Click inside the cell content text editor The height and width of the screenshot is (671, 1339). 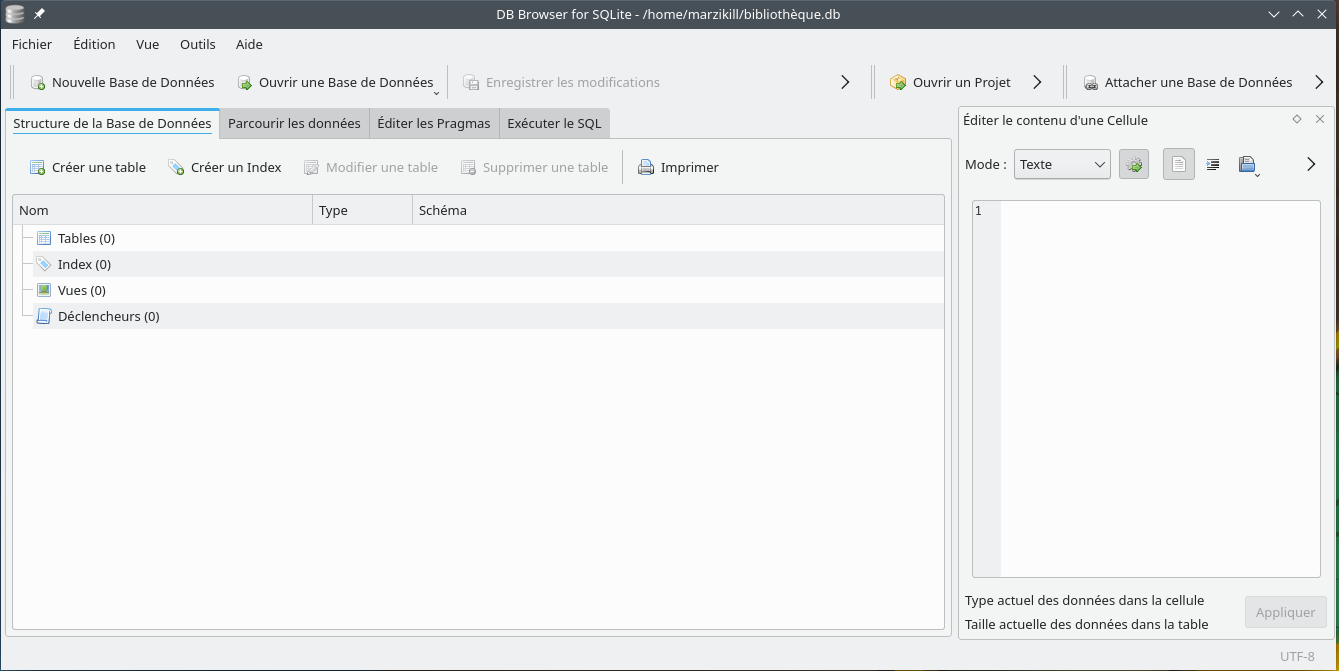pos(1160,389)
